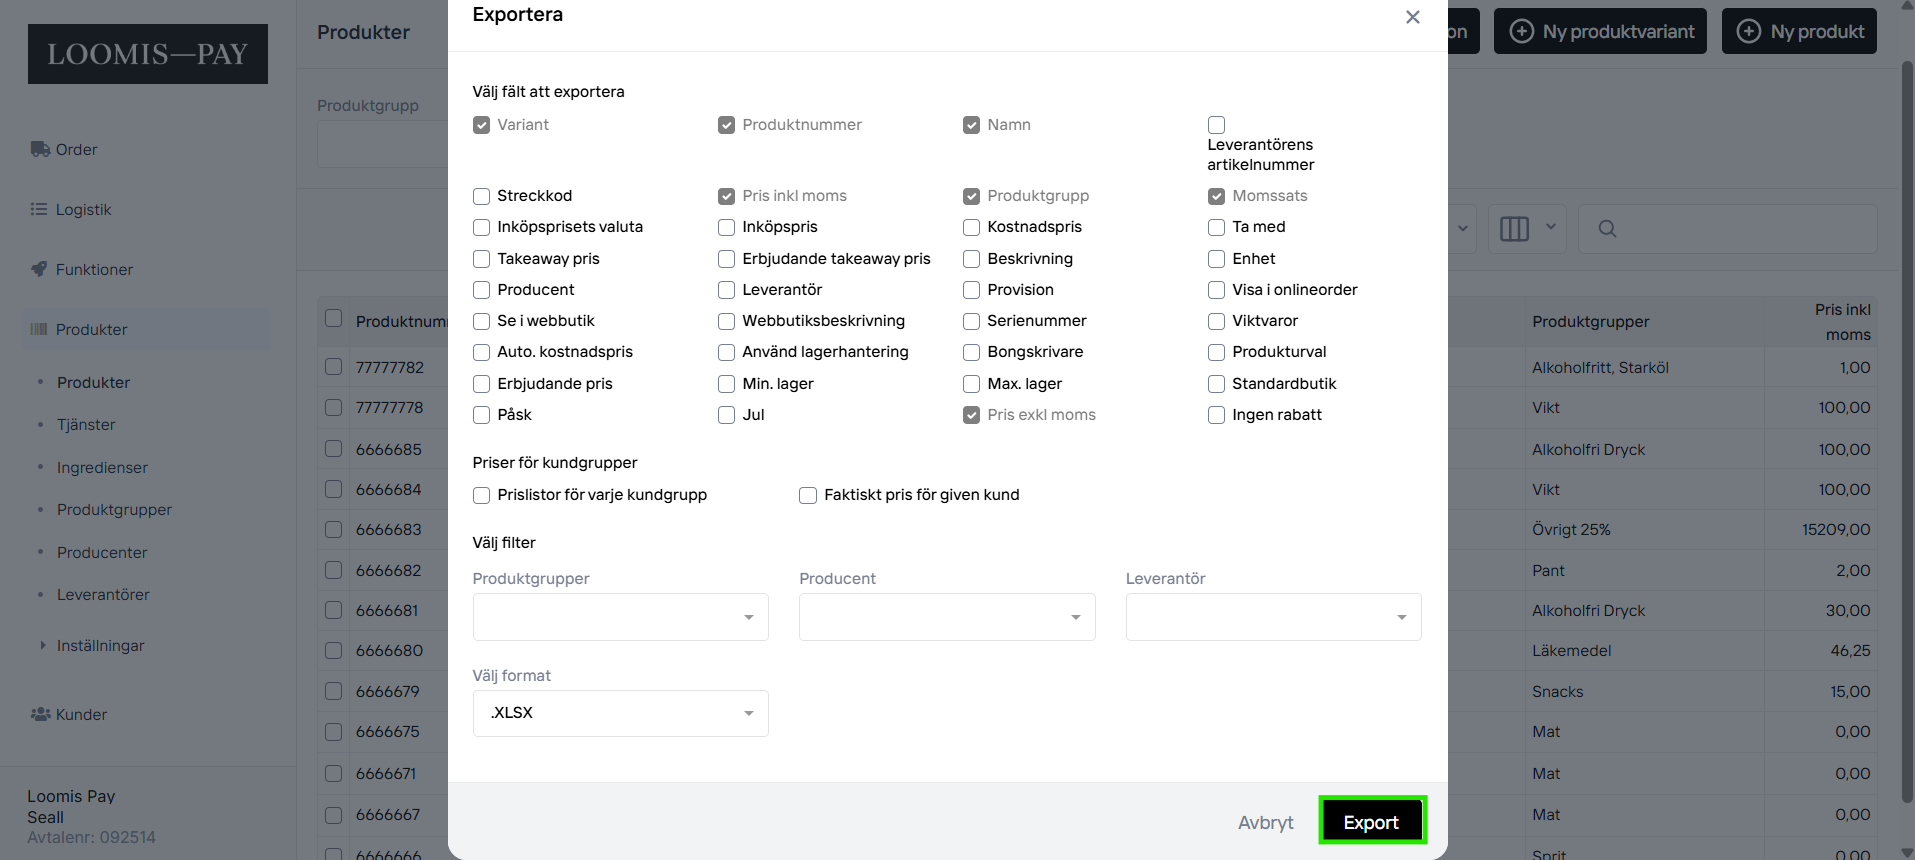Click the Kunder people icon
This screenshot has height=860, width=1915.
[x=40, y=714]
